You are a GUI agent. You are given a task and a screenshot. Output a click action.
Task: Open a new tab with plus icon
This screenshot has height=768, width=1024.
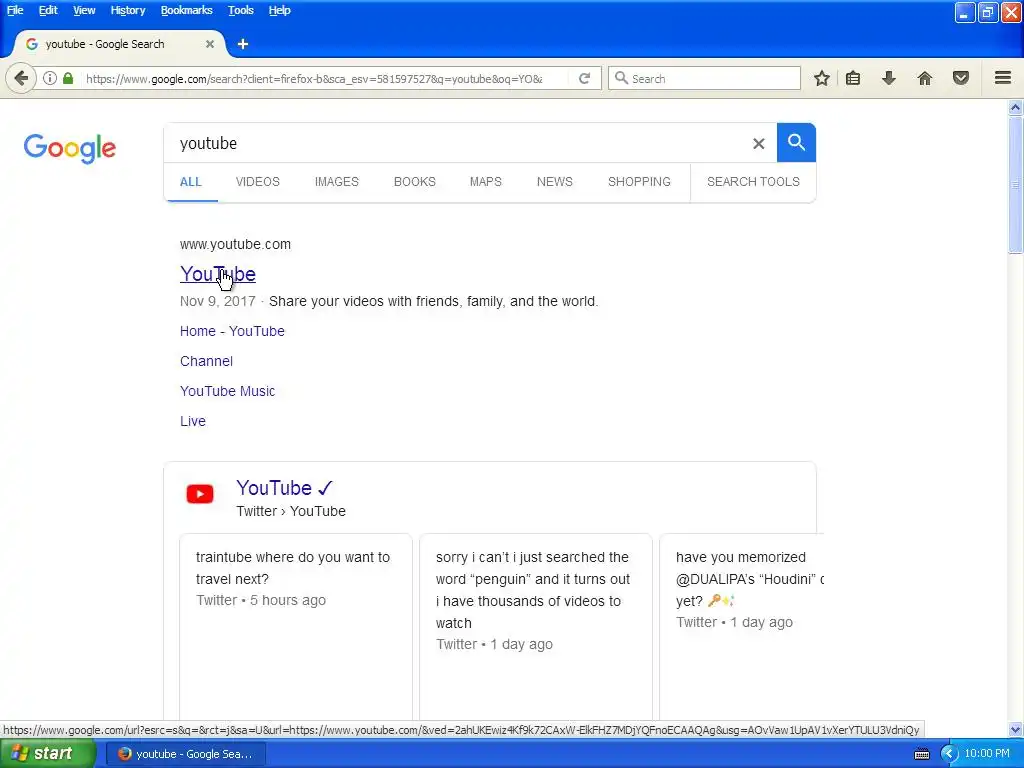[x=243, y=44]
